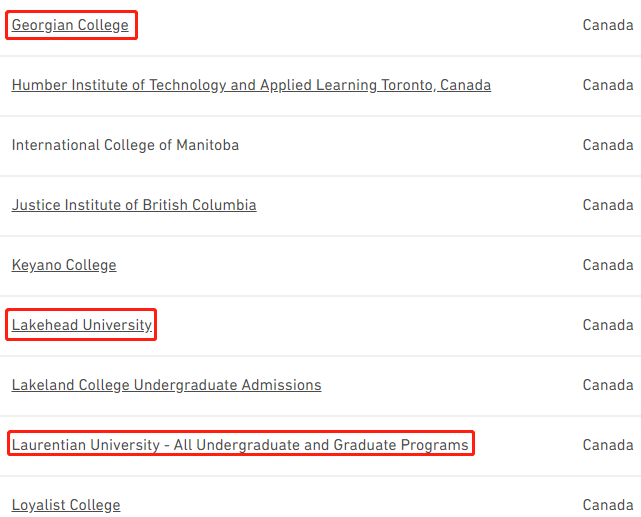Image resolution: width=641 pixels, height=517 pixels.
Task: Click Canada beside Keyano College
Action: (608, 265)
